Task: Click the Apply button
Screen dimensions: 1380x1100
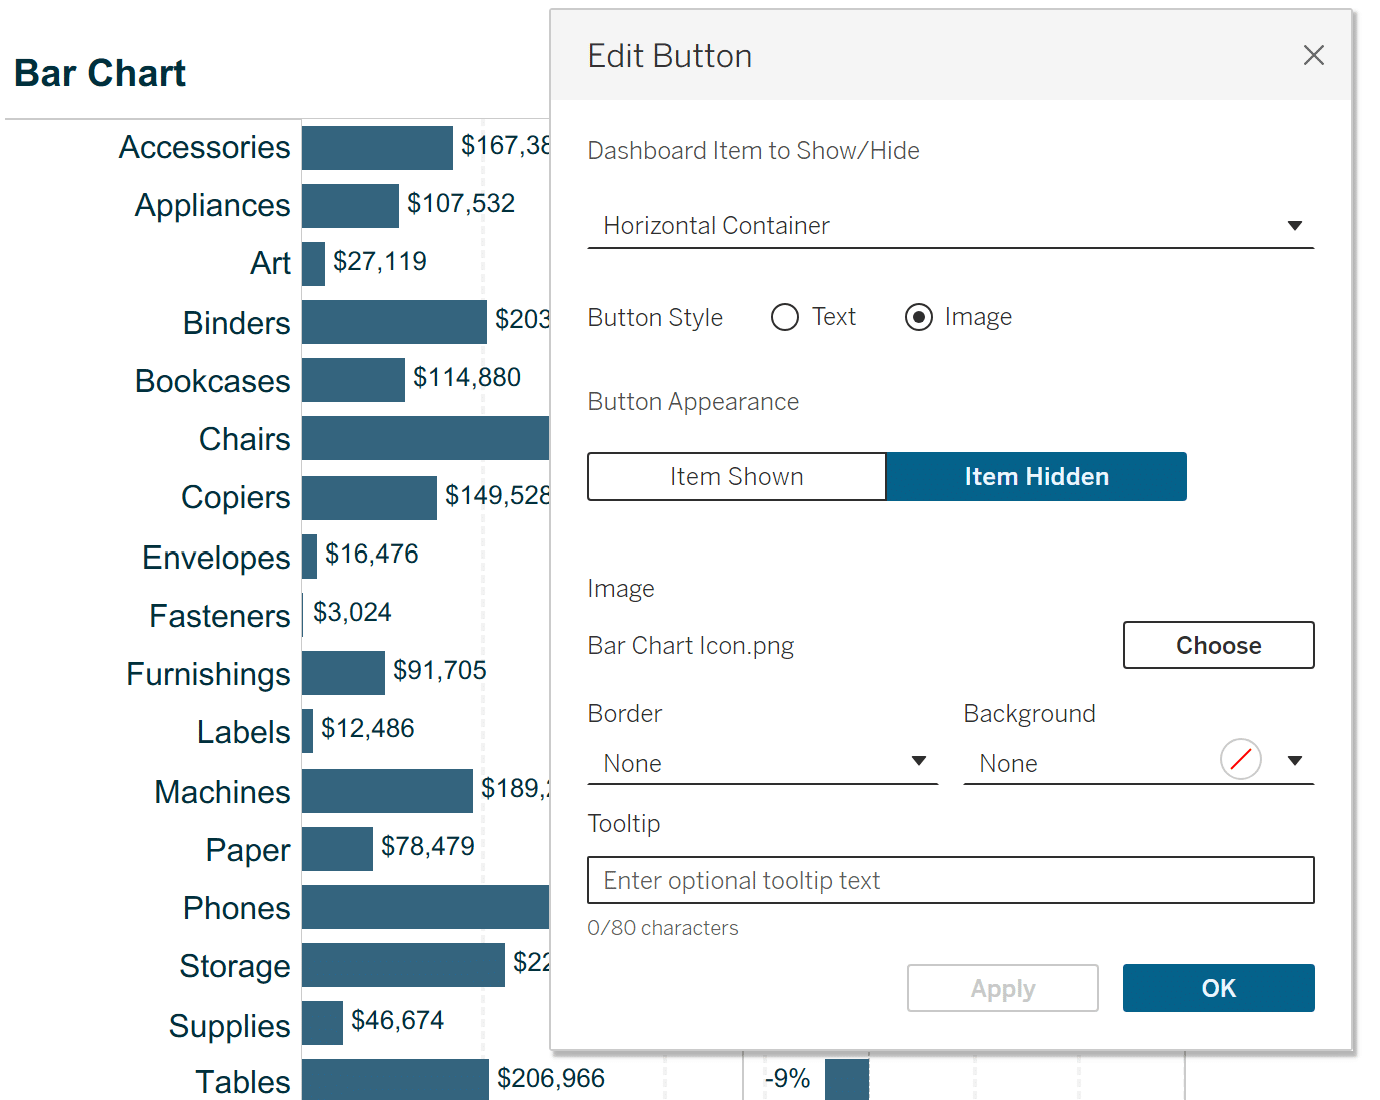Action: click(x=1003, y=988)
